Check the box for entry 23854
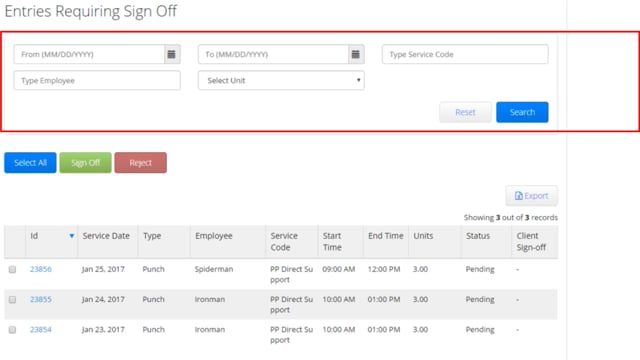Viewport: 640px width, 360px height. pyautogui.click(x=12, y=330)
